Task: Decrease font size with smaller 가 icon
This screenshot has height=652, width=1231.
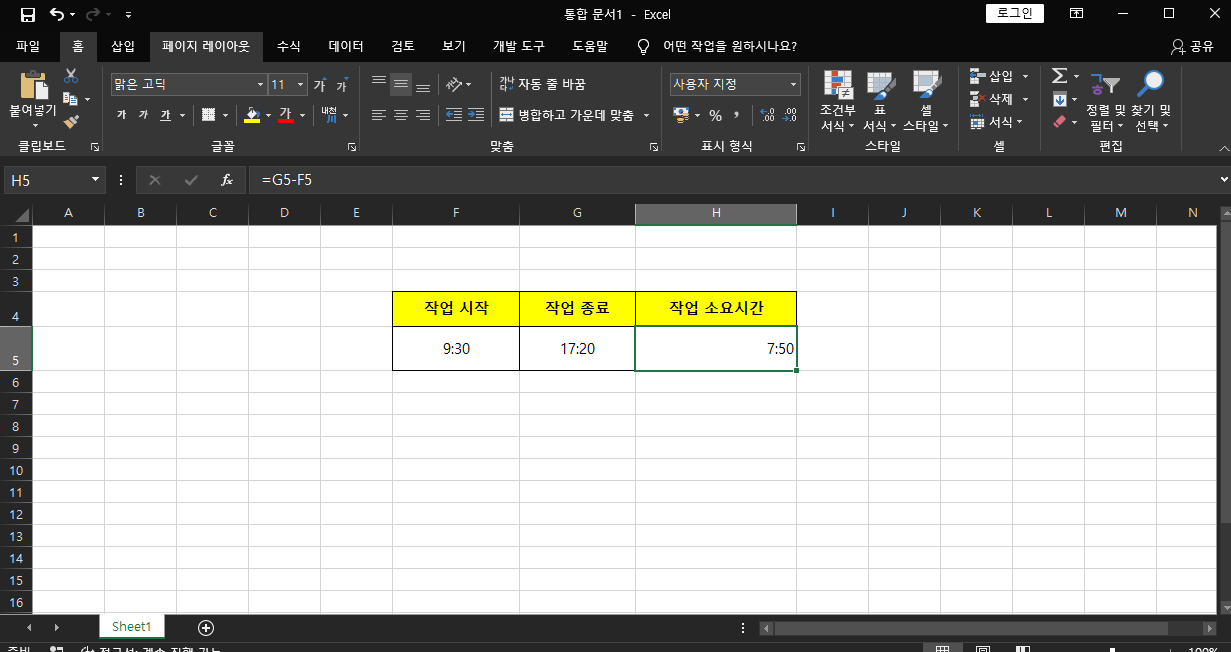Action: coord(342,85)
